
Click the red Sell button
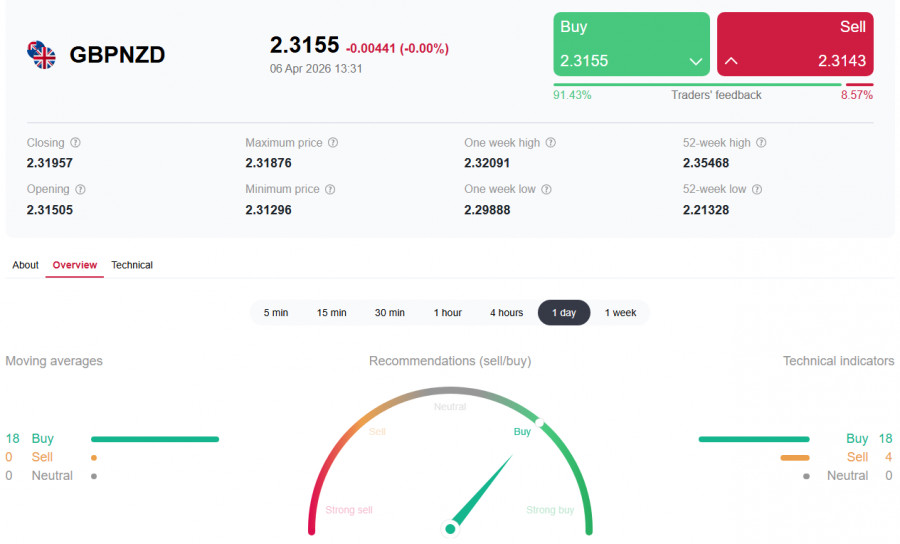(x=795, y=44)
